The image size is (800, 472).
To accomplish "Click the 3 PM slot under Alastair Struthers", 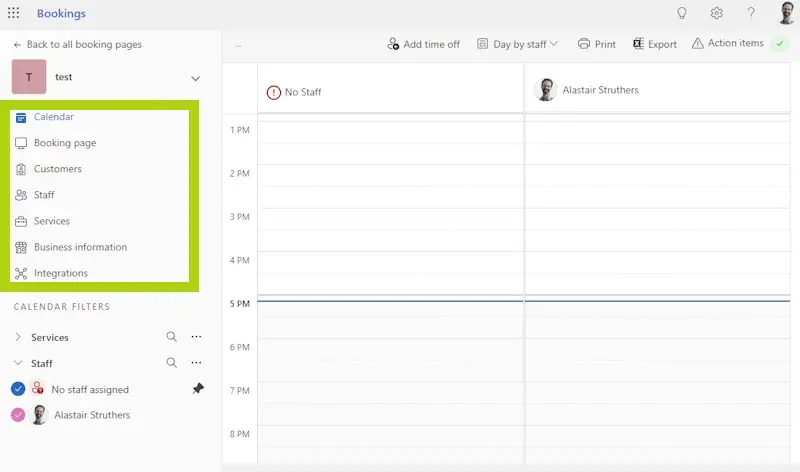I will click(661, 229).
